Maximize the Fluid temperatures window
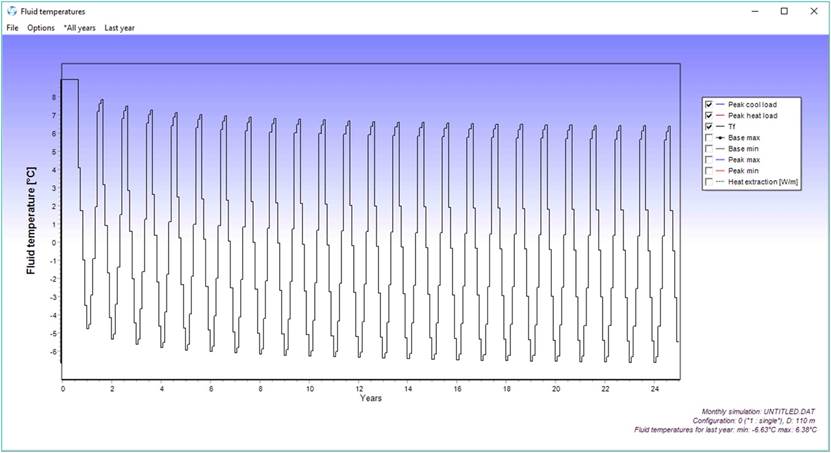The image size is (831, 453). click(784, 11)
